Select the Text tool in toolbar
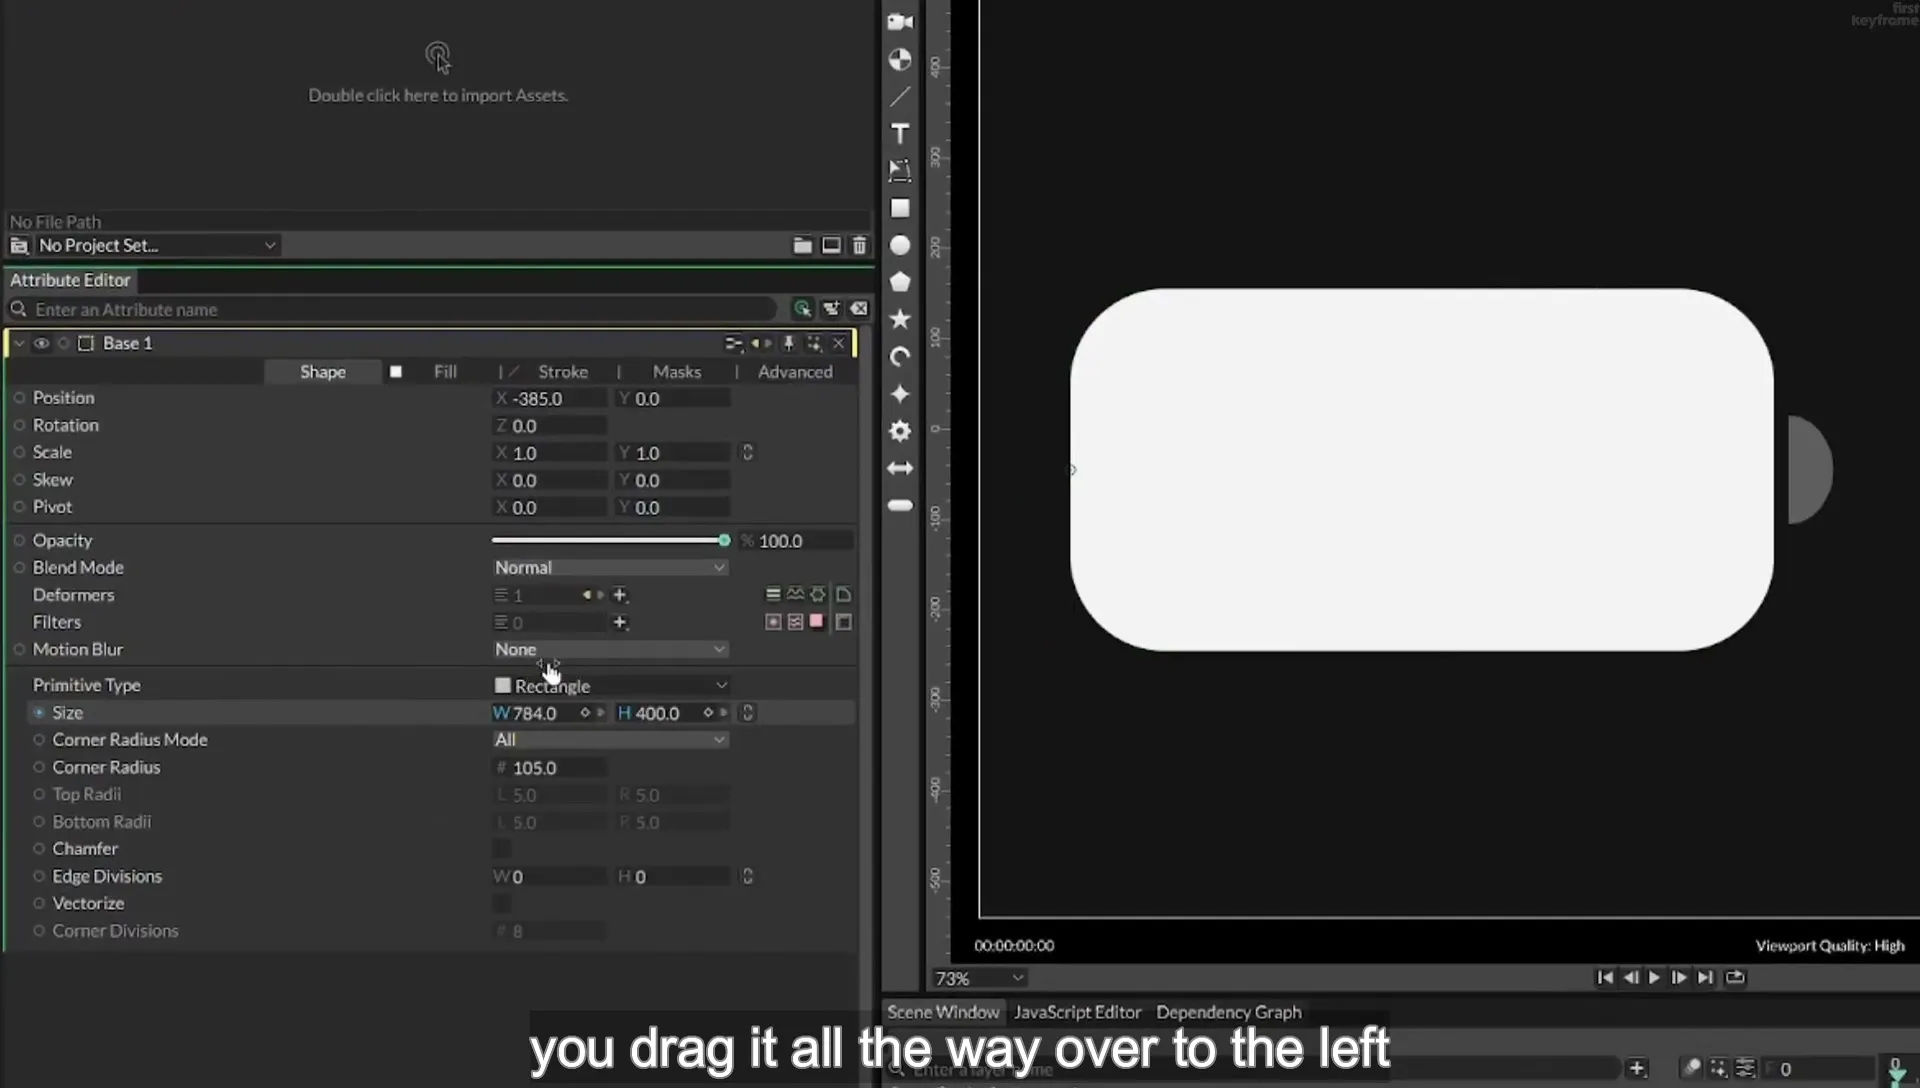This screenshot has height=1088, width=1920. 900,134
